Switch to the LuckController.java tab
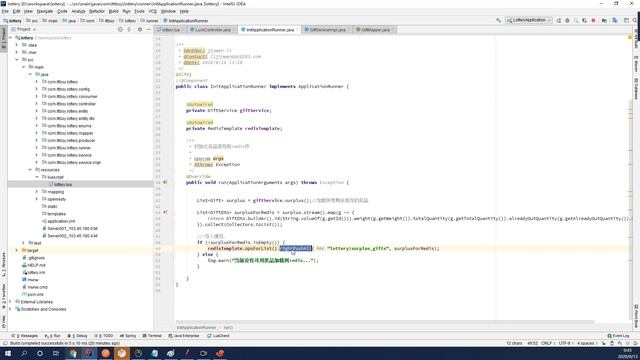Viewport: 640px width, 360px height. pyautogui.click(x=212, y=30)
